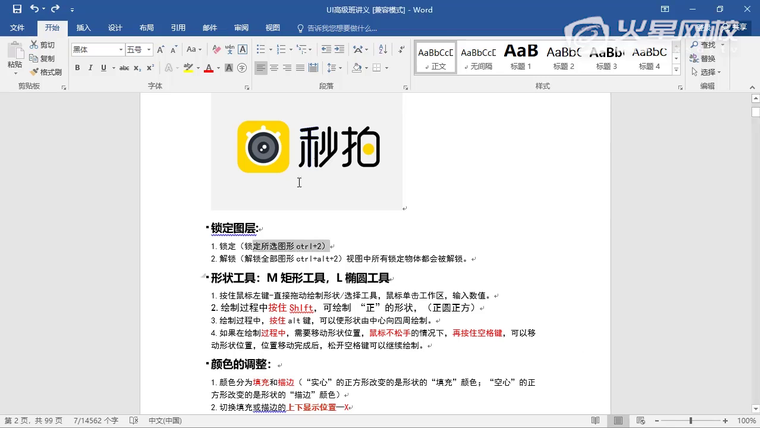This screenshot has height=428, width=760.
Task: Click the 替换 (Replace) button
Action: pos(707,58)
